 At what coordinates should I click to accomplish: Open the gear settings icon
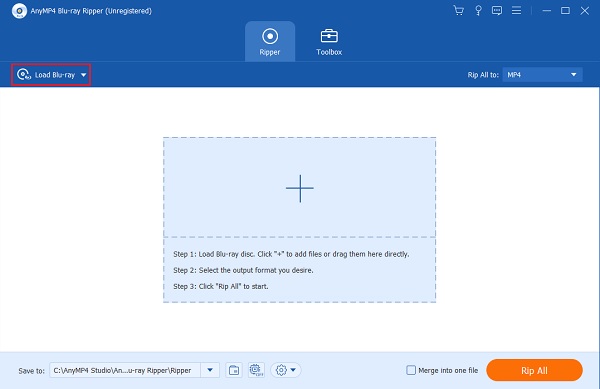pos(281,370)
